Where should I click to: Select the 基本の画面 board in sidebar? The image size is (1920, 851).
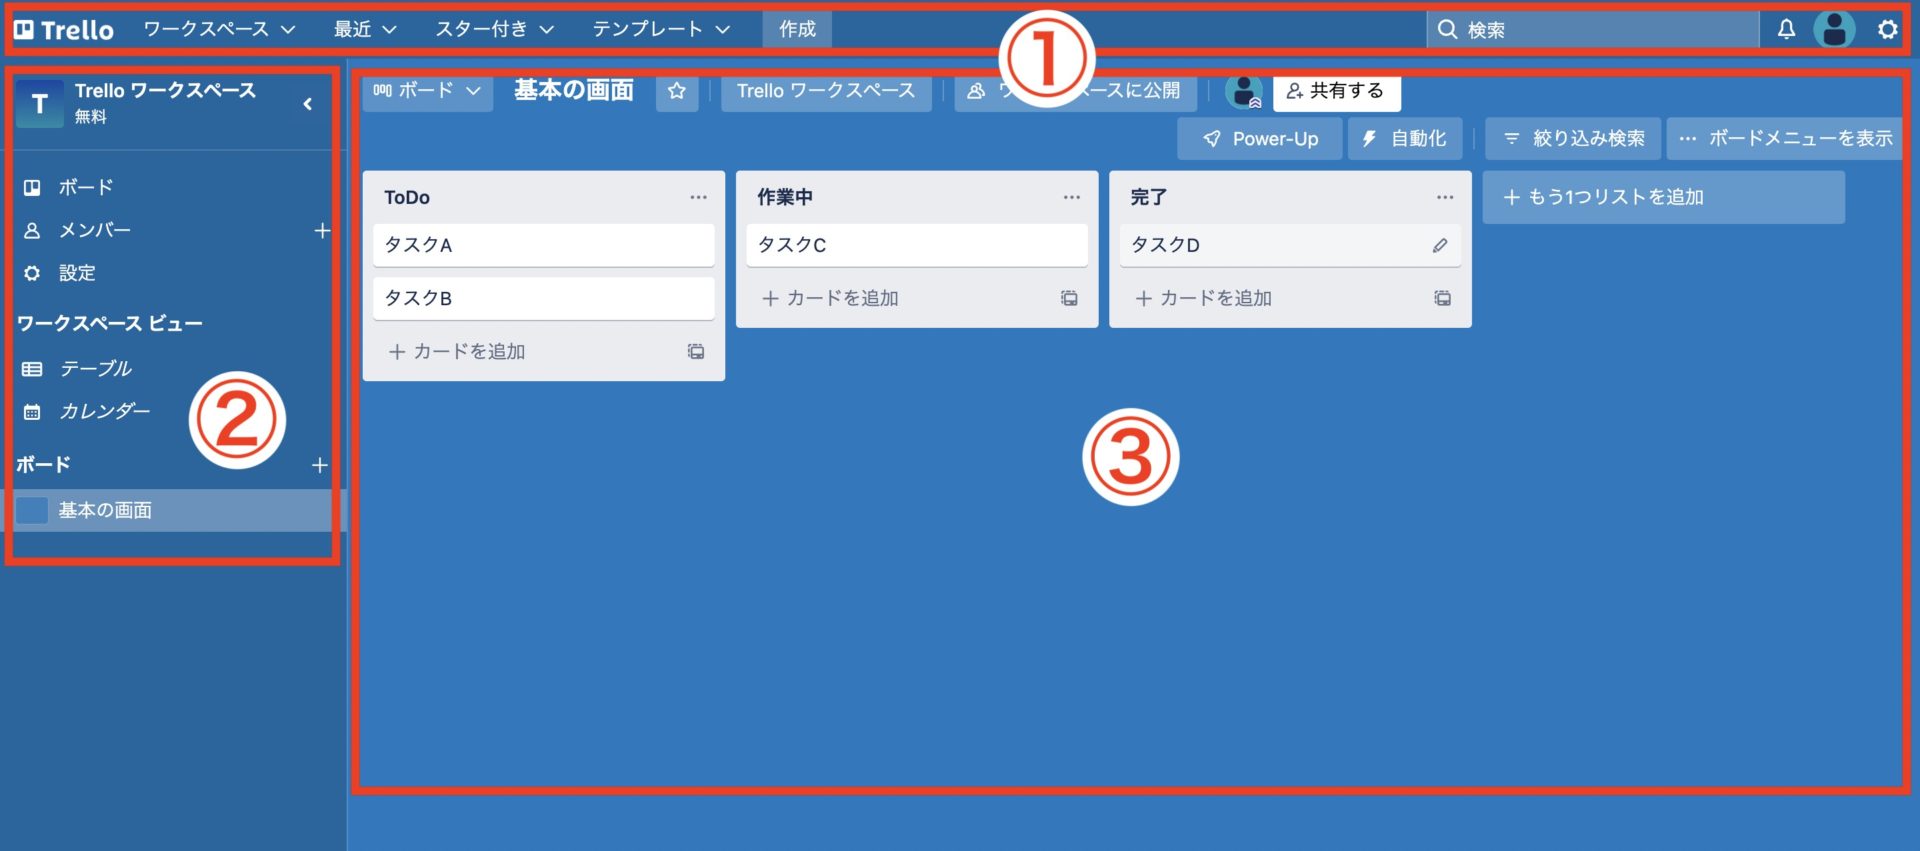(172, 510)
